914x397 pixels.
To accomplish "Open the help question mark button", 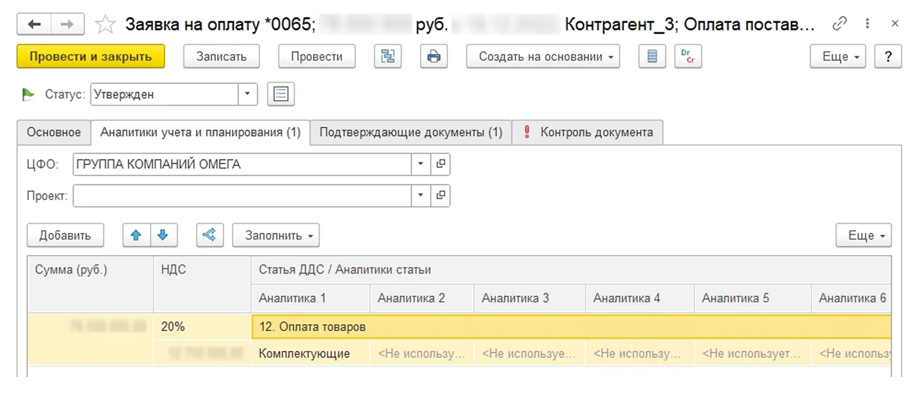I will [888, 57].
